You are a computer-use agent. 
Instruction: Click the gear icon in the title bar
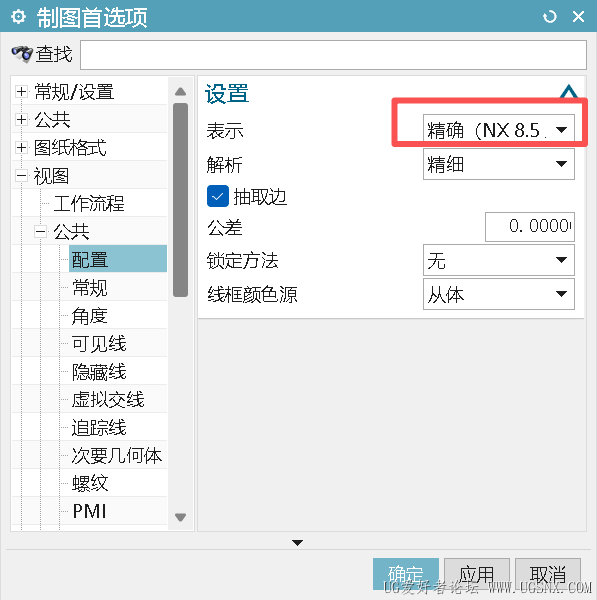[x=18, y=16]
